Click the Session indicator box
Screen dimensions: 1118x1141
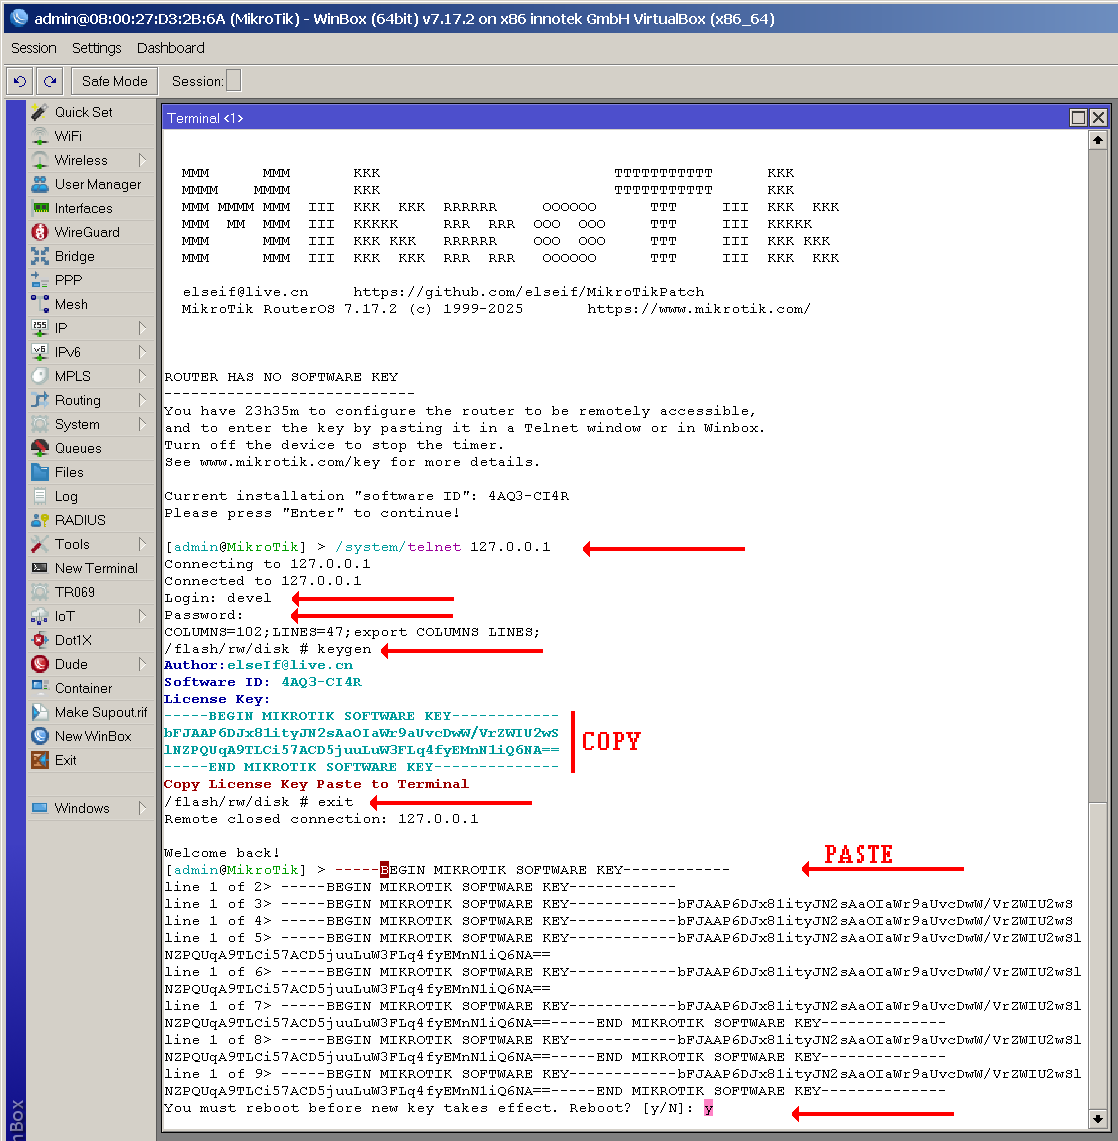[233, 81]
